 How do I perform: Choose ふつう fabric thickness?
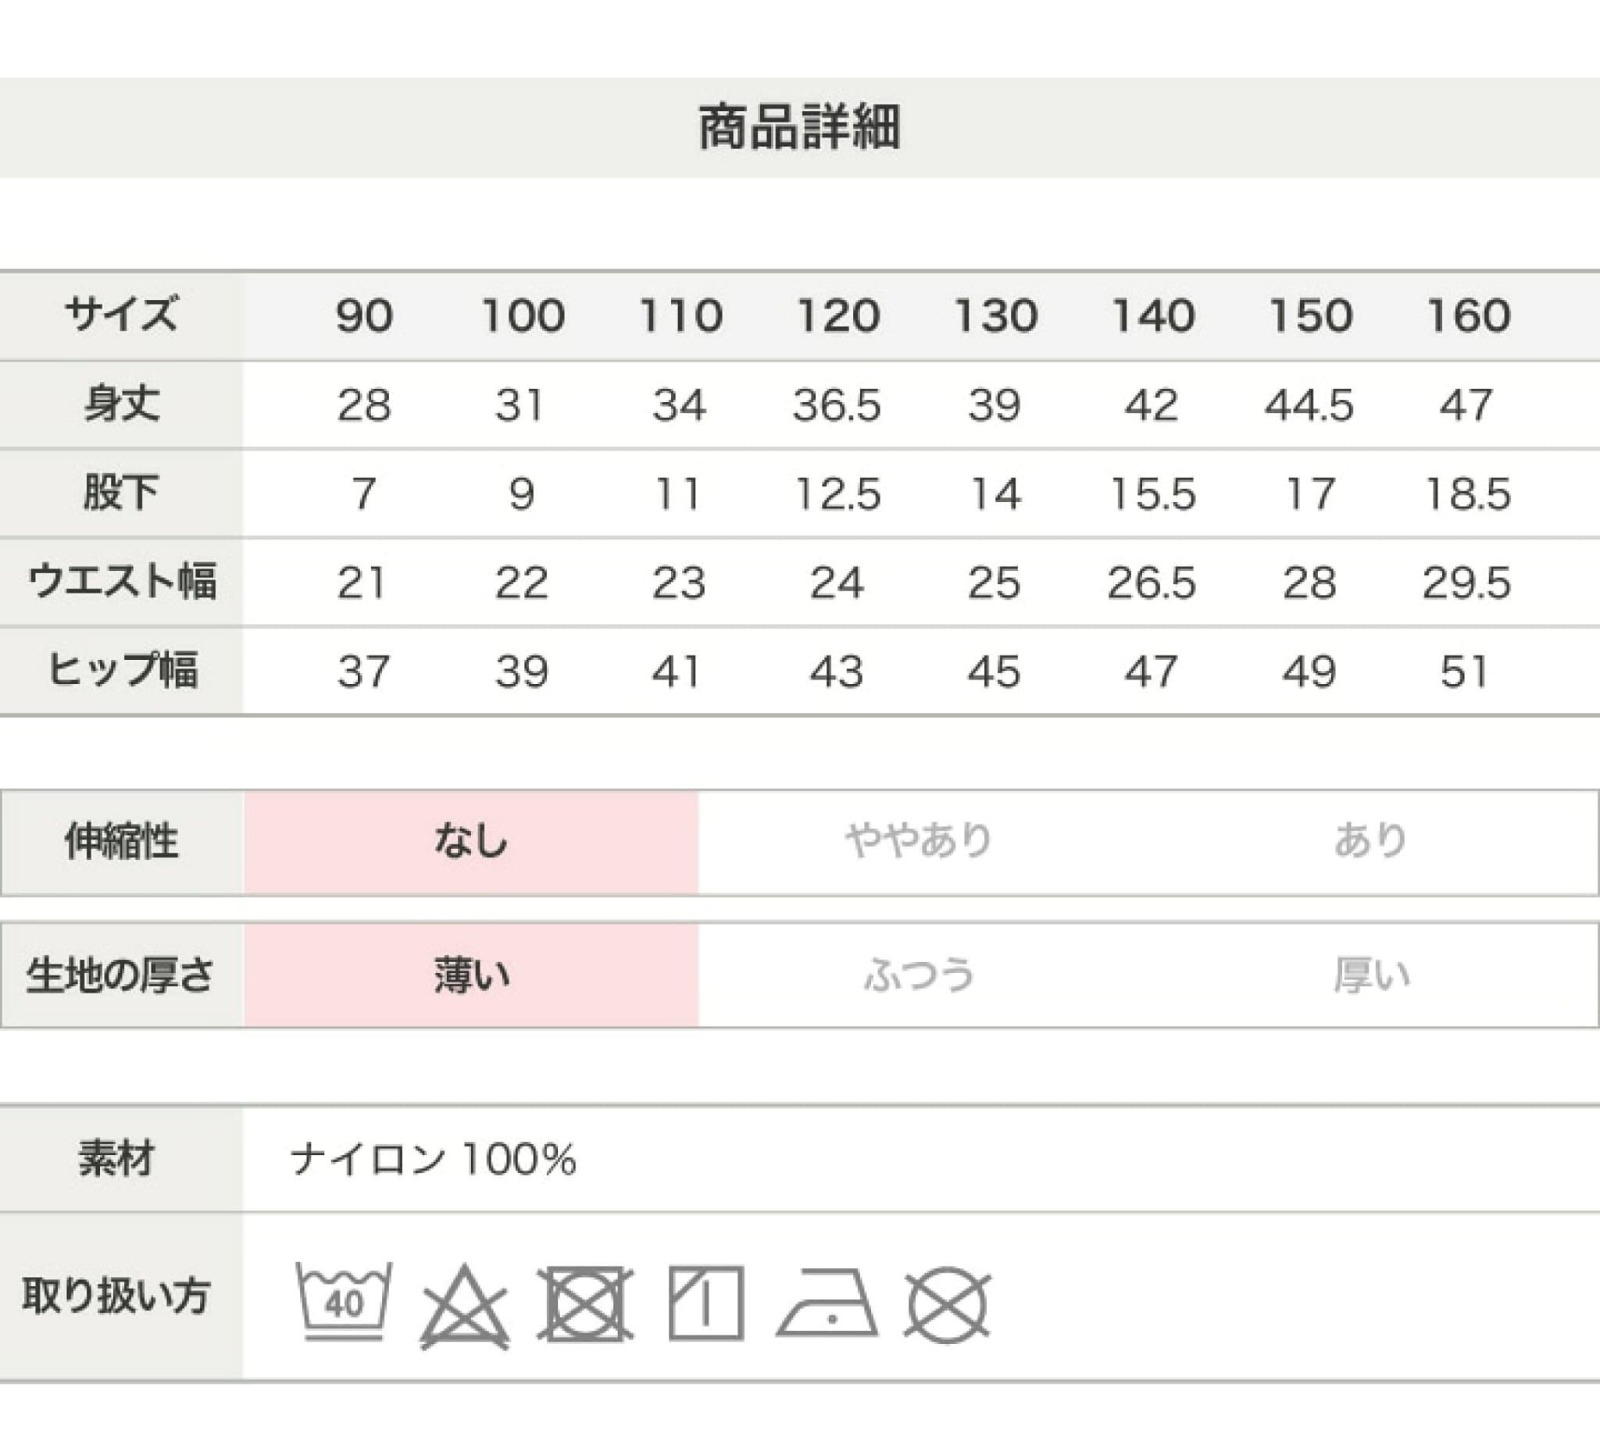pyautogui.click(x=919, y=975)
